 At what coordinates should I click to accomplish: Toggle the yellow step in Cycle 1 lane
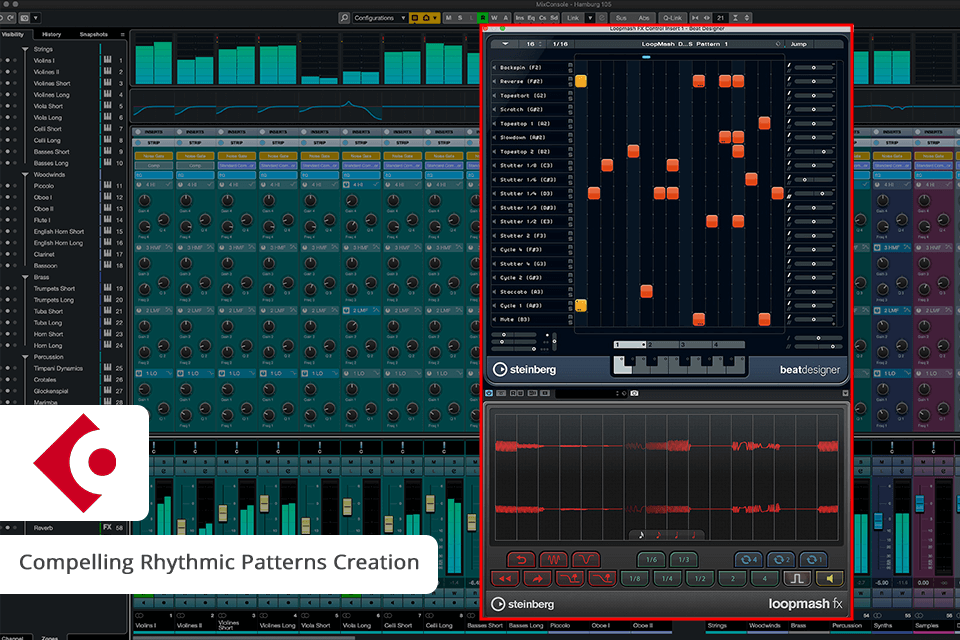coord(581,305)
